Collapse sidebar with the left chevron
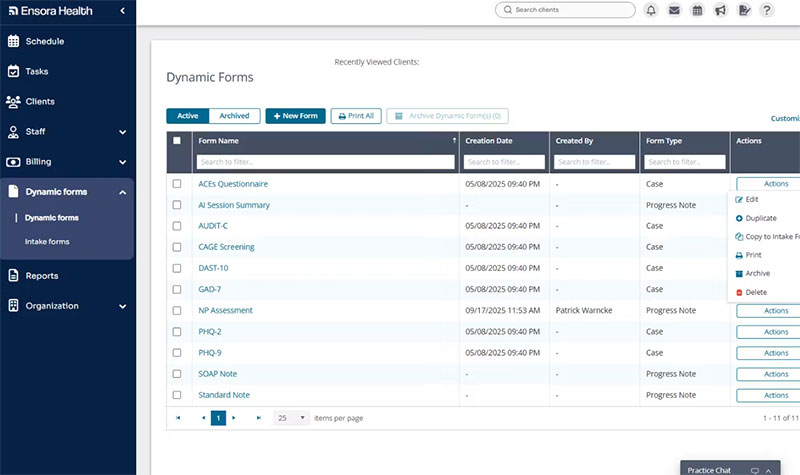This screenshot has width=800, height=475. click(122, 11)
